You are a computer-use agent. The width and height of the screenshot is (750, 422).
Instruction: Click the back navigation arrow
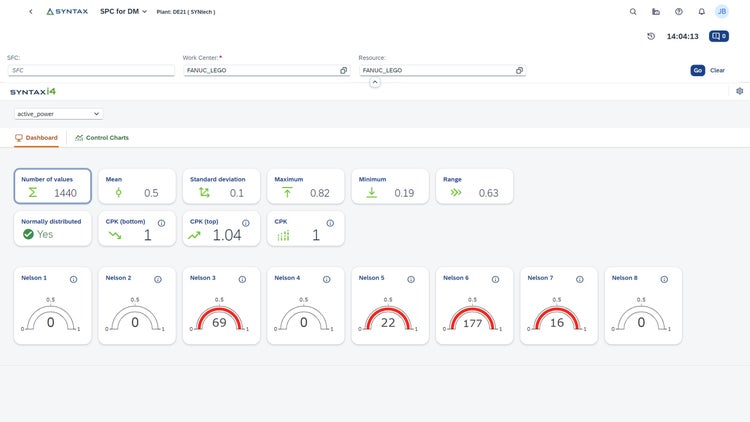pos(31,11)
